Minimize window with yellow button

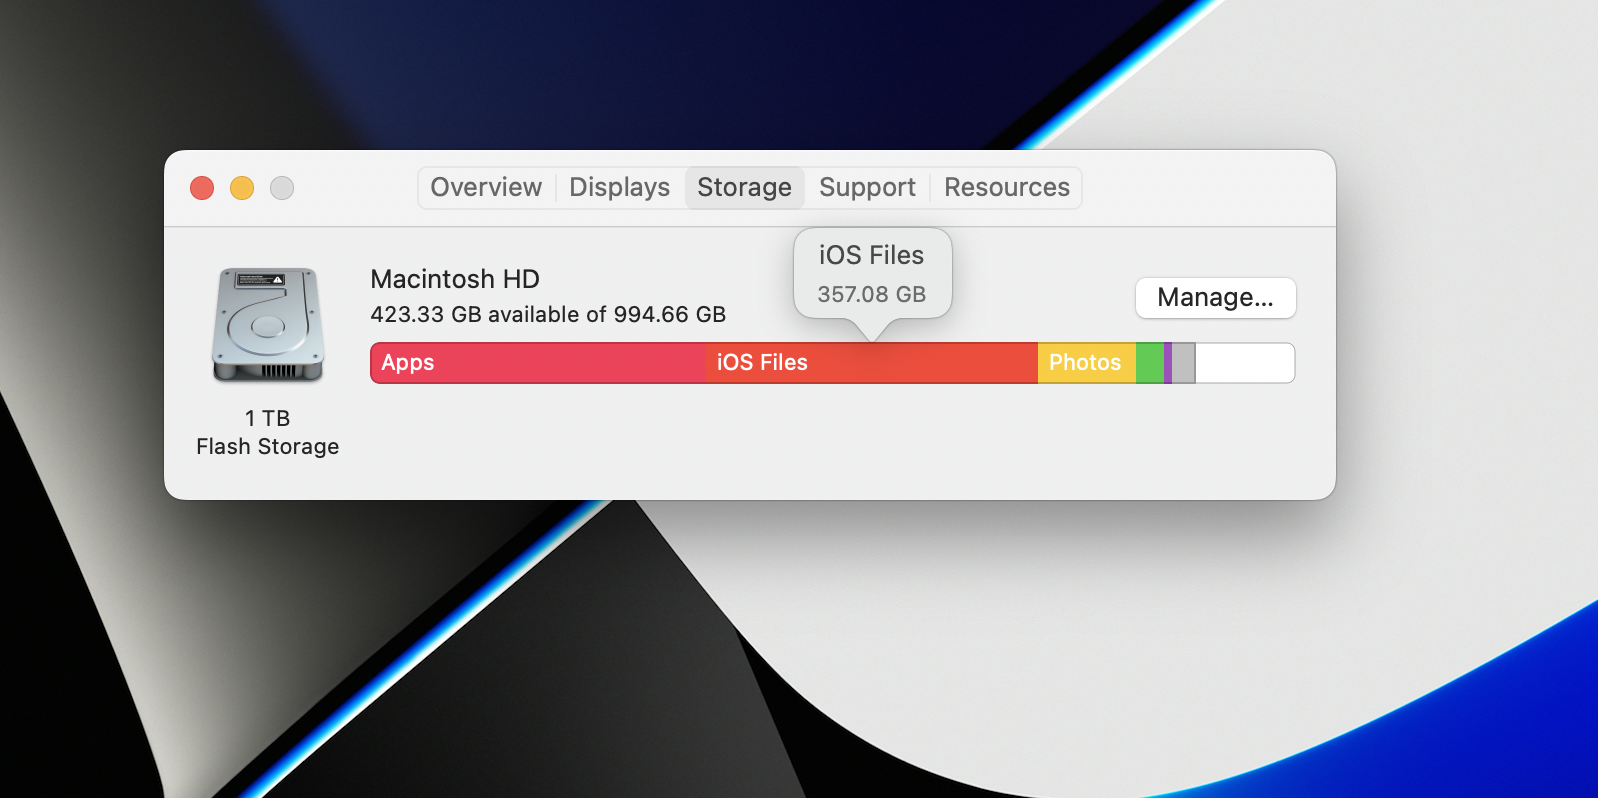pos(242,188)
